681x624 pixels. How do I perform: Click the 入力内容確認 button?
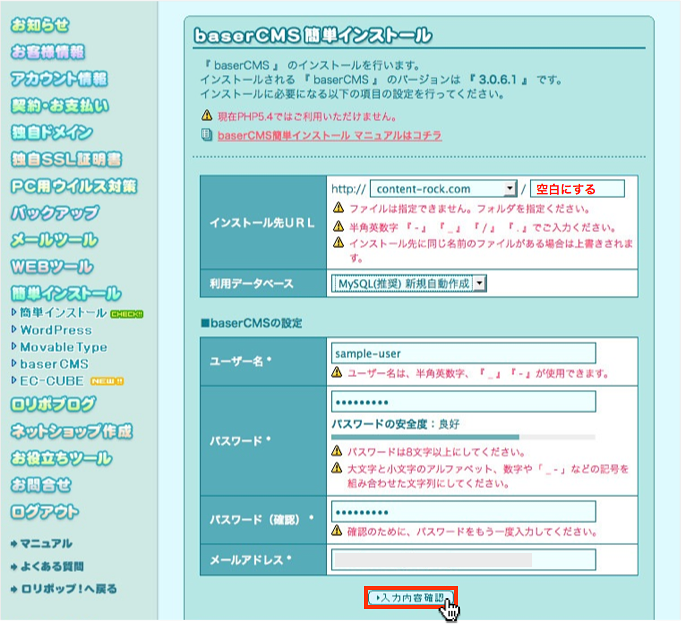click(410, 598)
